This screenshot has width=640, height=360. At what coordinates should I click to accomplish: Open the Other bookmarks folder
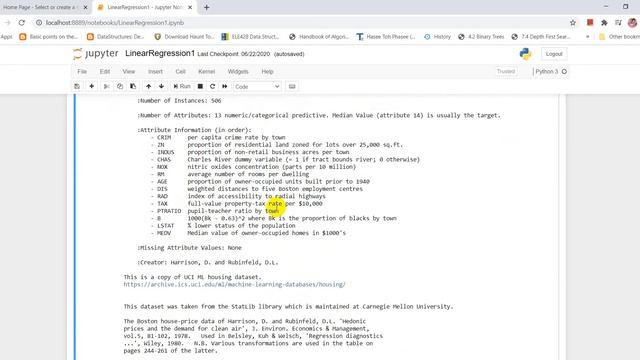pyautogui.click(x=619, y=37)
